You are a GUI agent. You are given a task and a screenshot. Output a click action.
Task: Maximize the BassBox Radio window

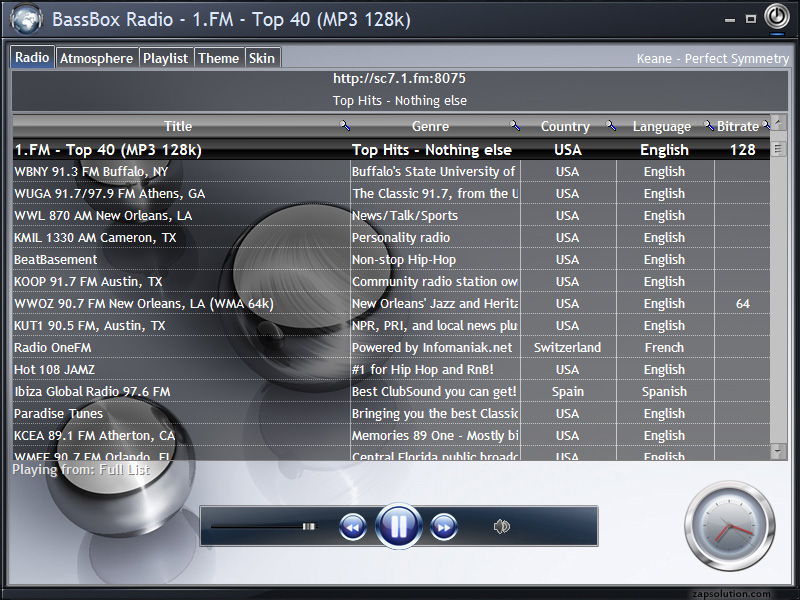(x=751, y=19)
